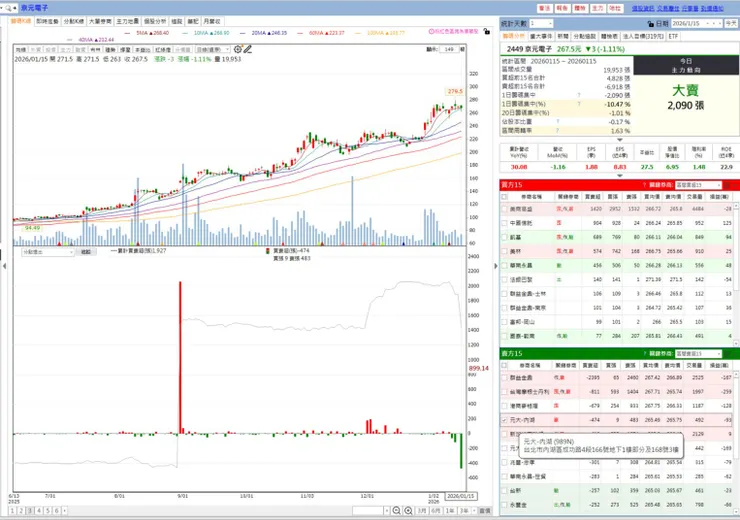Switch to 個股分析 tab
This screenshot has width=740, height=520.
pos(155,21)
